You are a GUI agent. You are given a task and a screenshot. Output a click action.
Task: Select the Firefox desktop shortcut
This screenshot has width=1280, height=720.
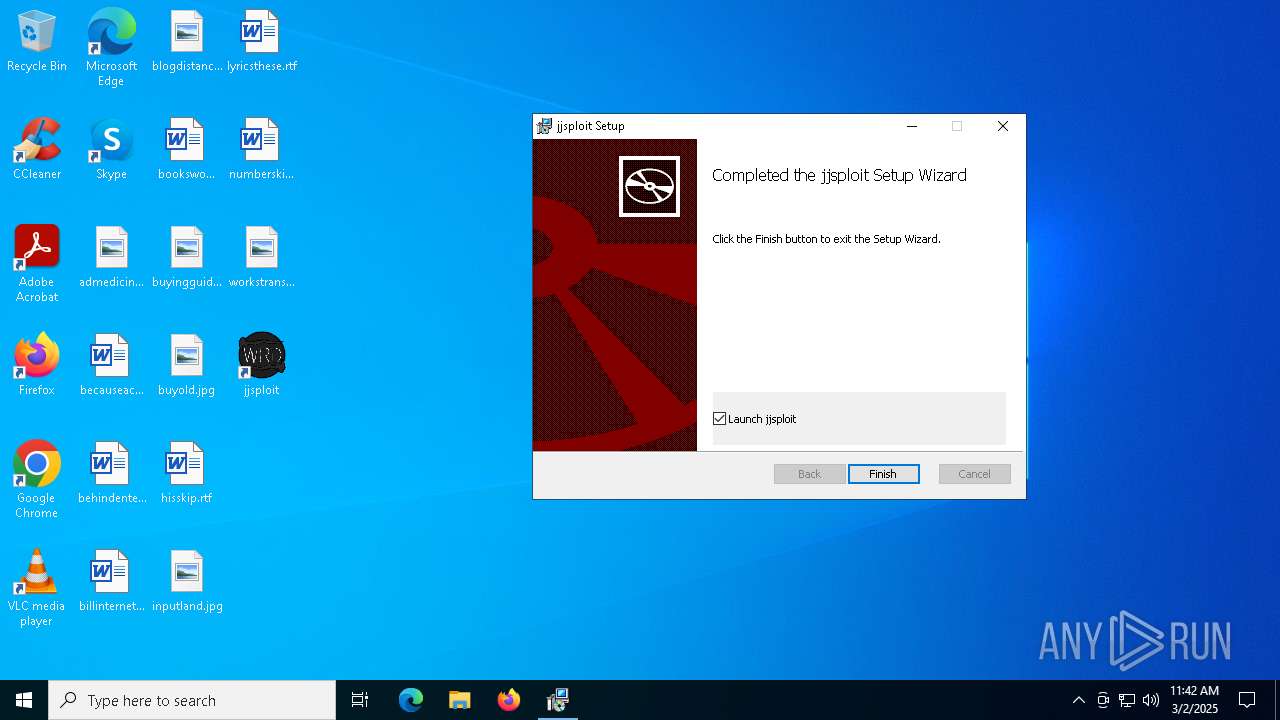37,366
